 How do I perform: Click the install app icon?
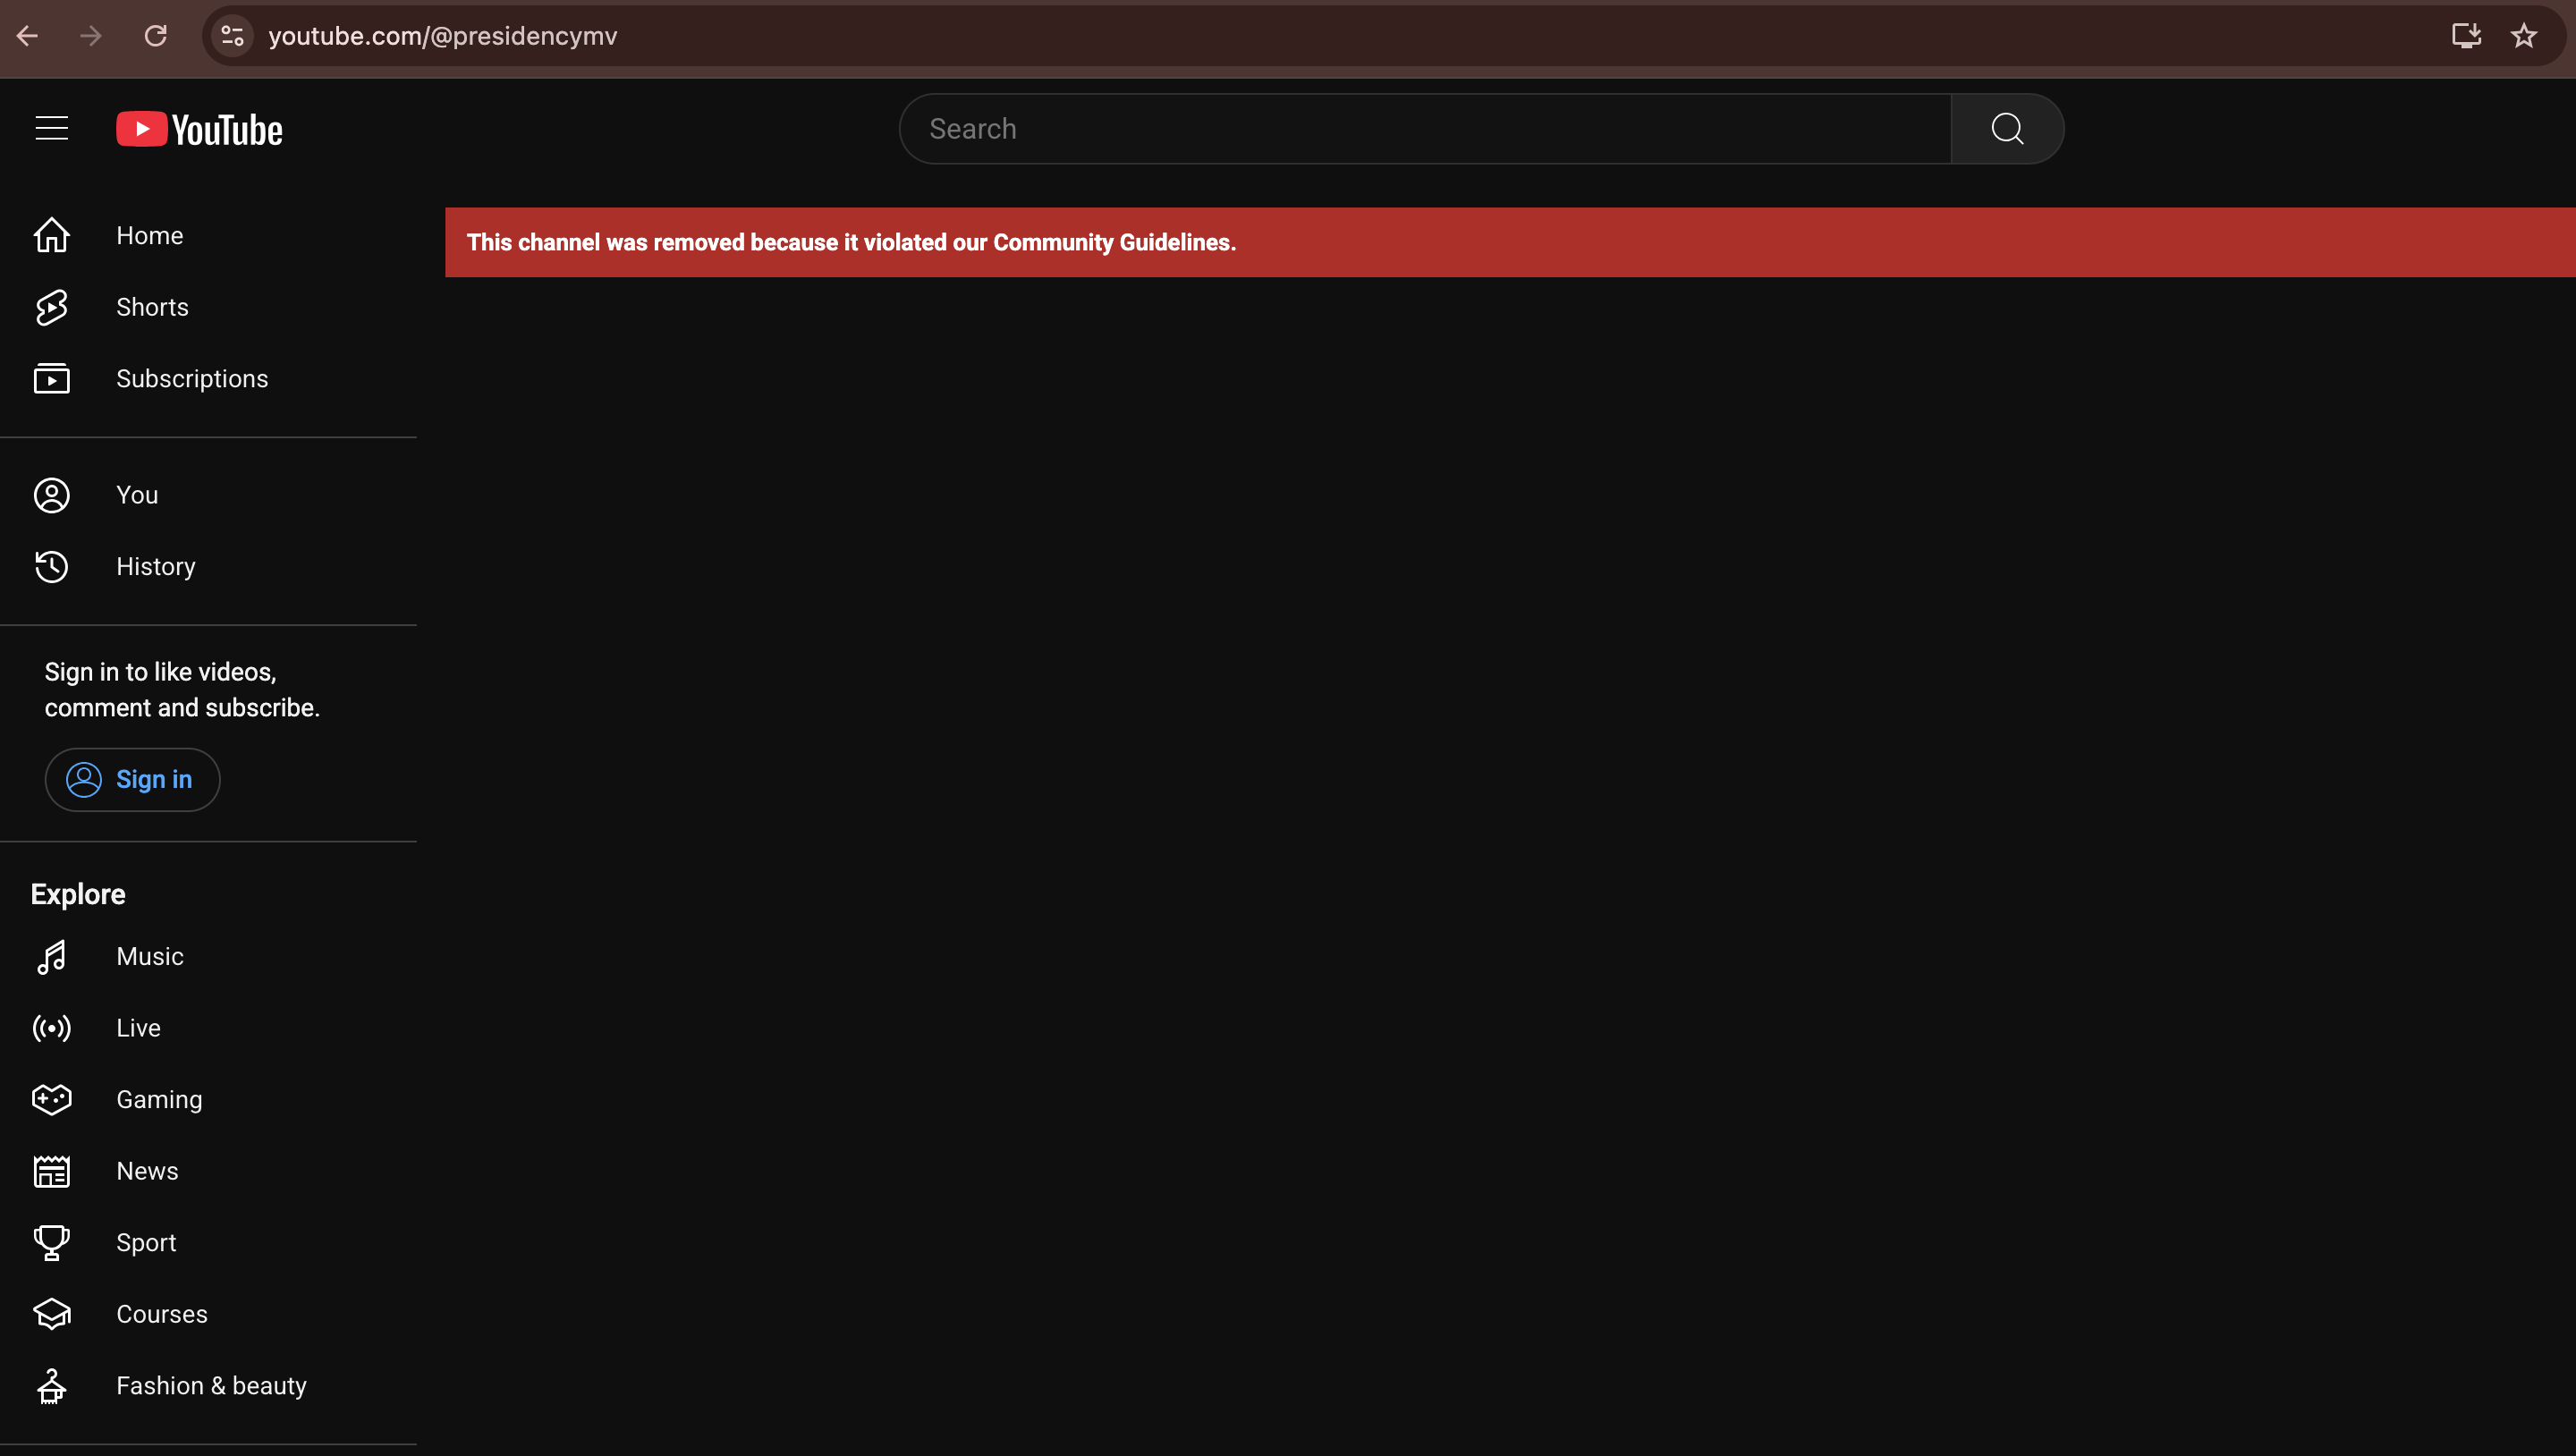pos(2465,36)
